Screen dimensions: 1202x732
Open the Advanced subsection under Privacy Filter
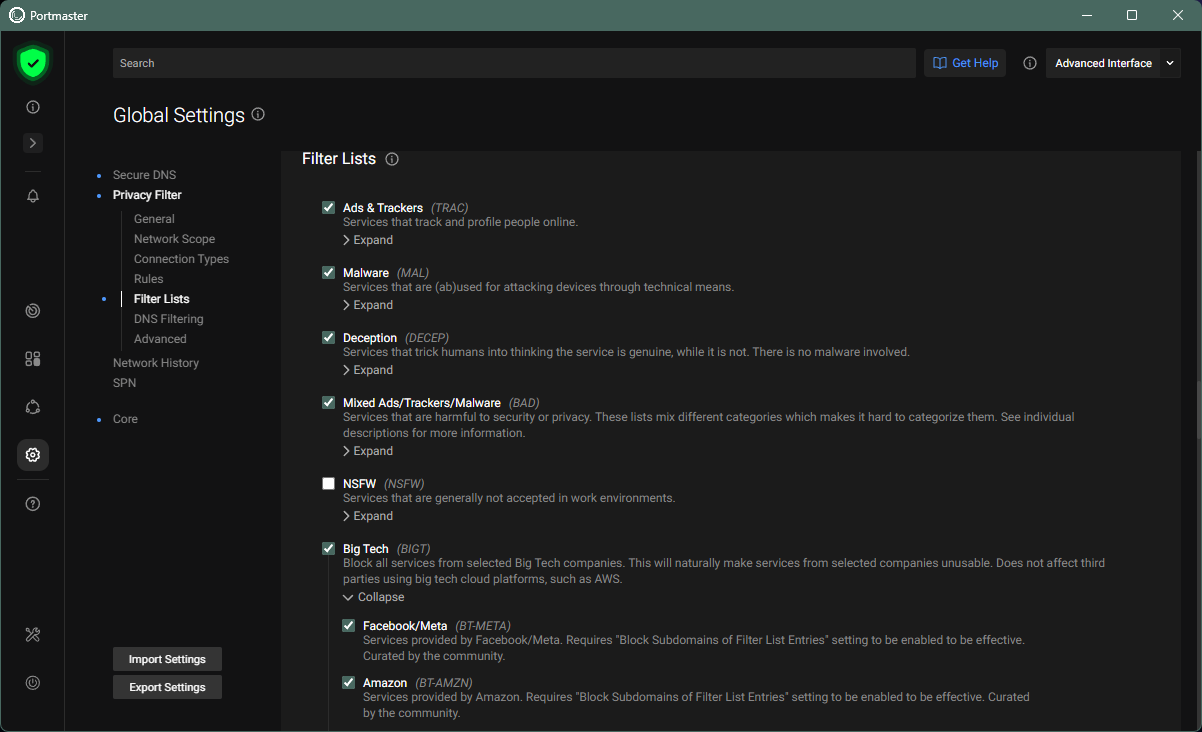160,339
